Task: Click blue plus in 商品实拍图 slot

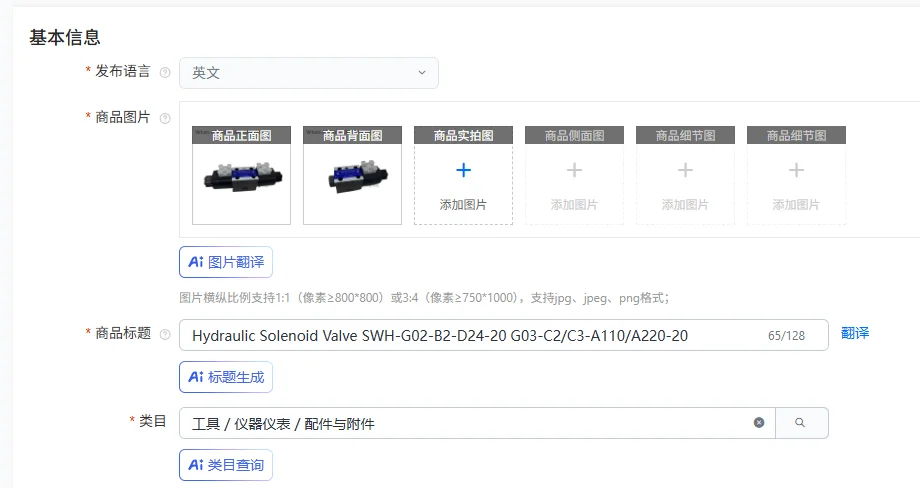Action: tap(464, 170)
